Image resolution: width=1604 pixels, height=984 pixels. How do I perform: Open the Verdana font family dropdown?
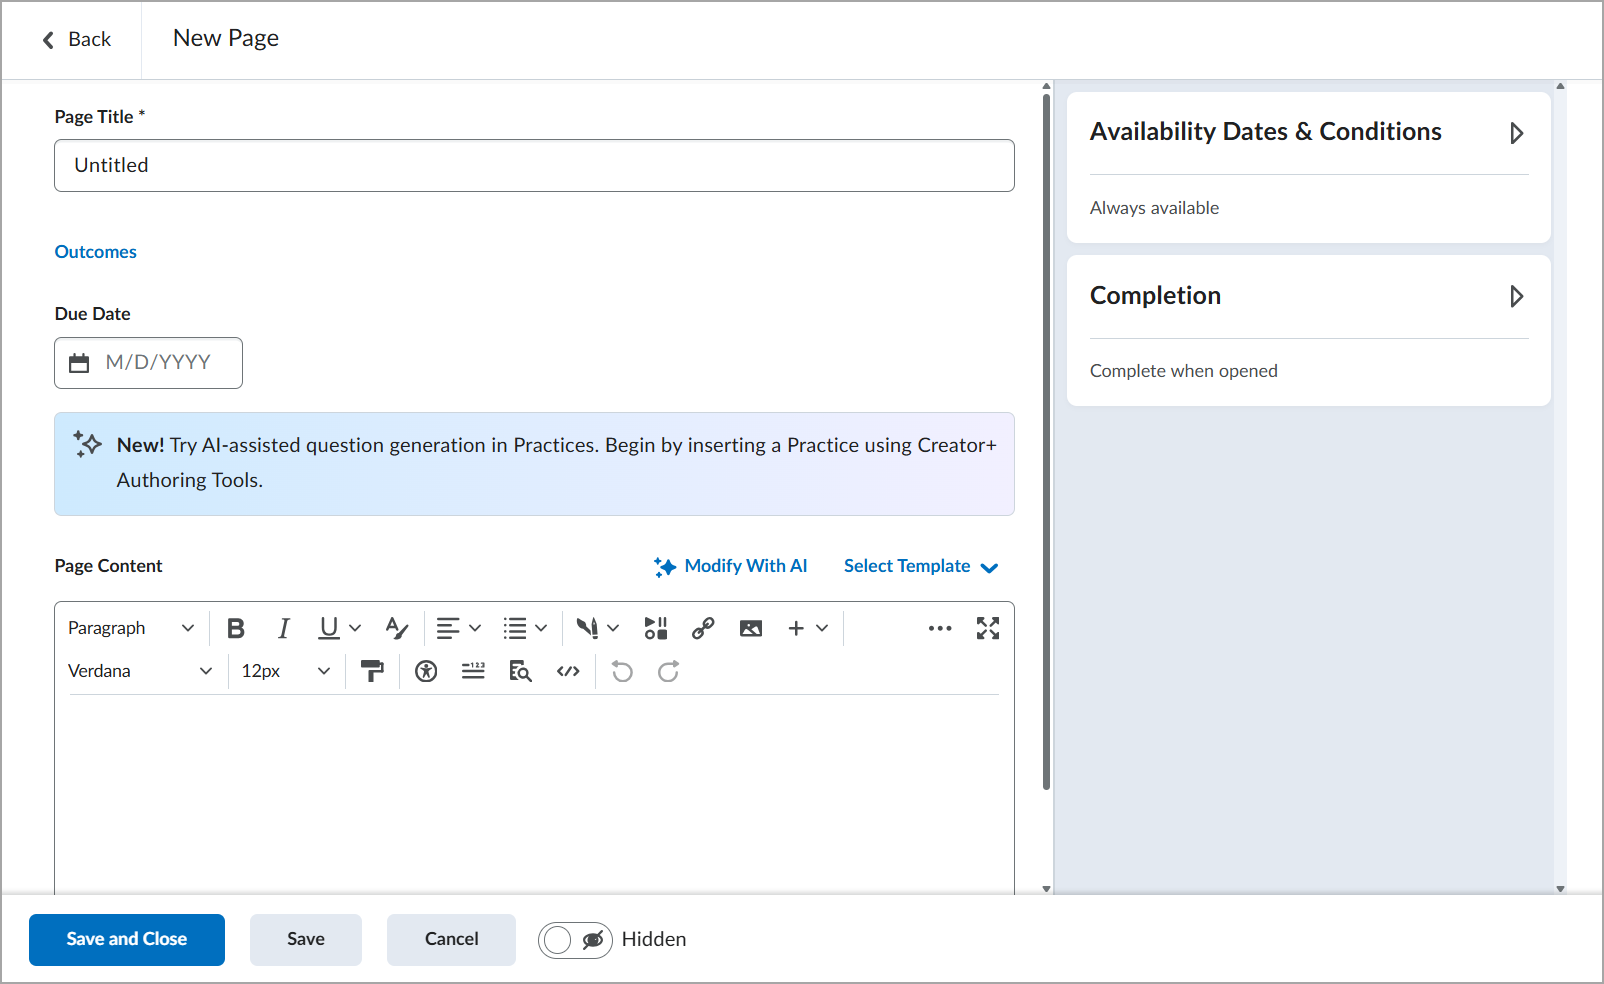click(140, 671)
